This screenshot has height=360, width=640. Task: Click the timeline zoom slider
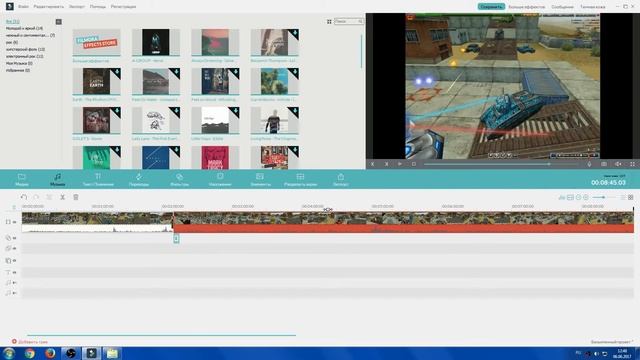click(x=604, y=197)
